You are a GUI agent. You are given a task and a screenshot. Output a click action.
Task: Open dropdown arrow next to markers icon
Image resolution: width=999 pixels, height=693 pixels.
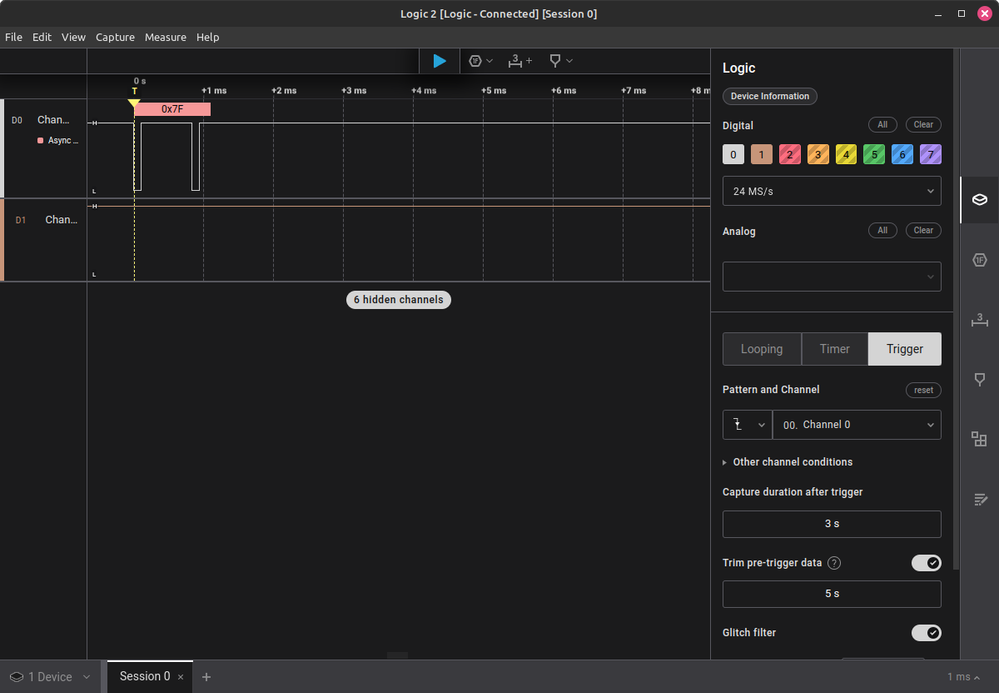(570, 61)
